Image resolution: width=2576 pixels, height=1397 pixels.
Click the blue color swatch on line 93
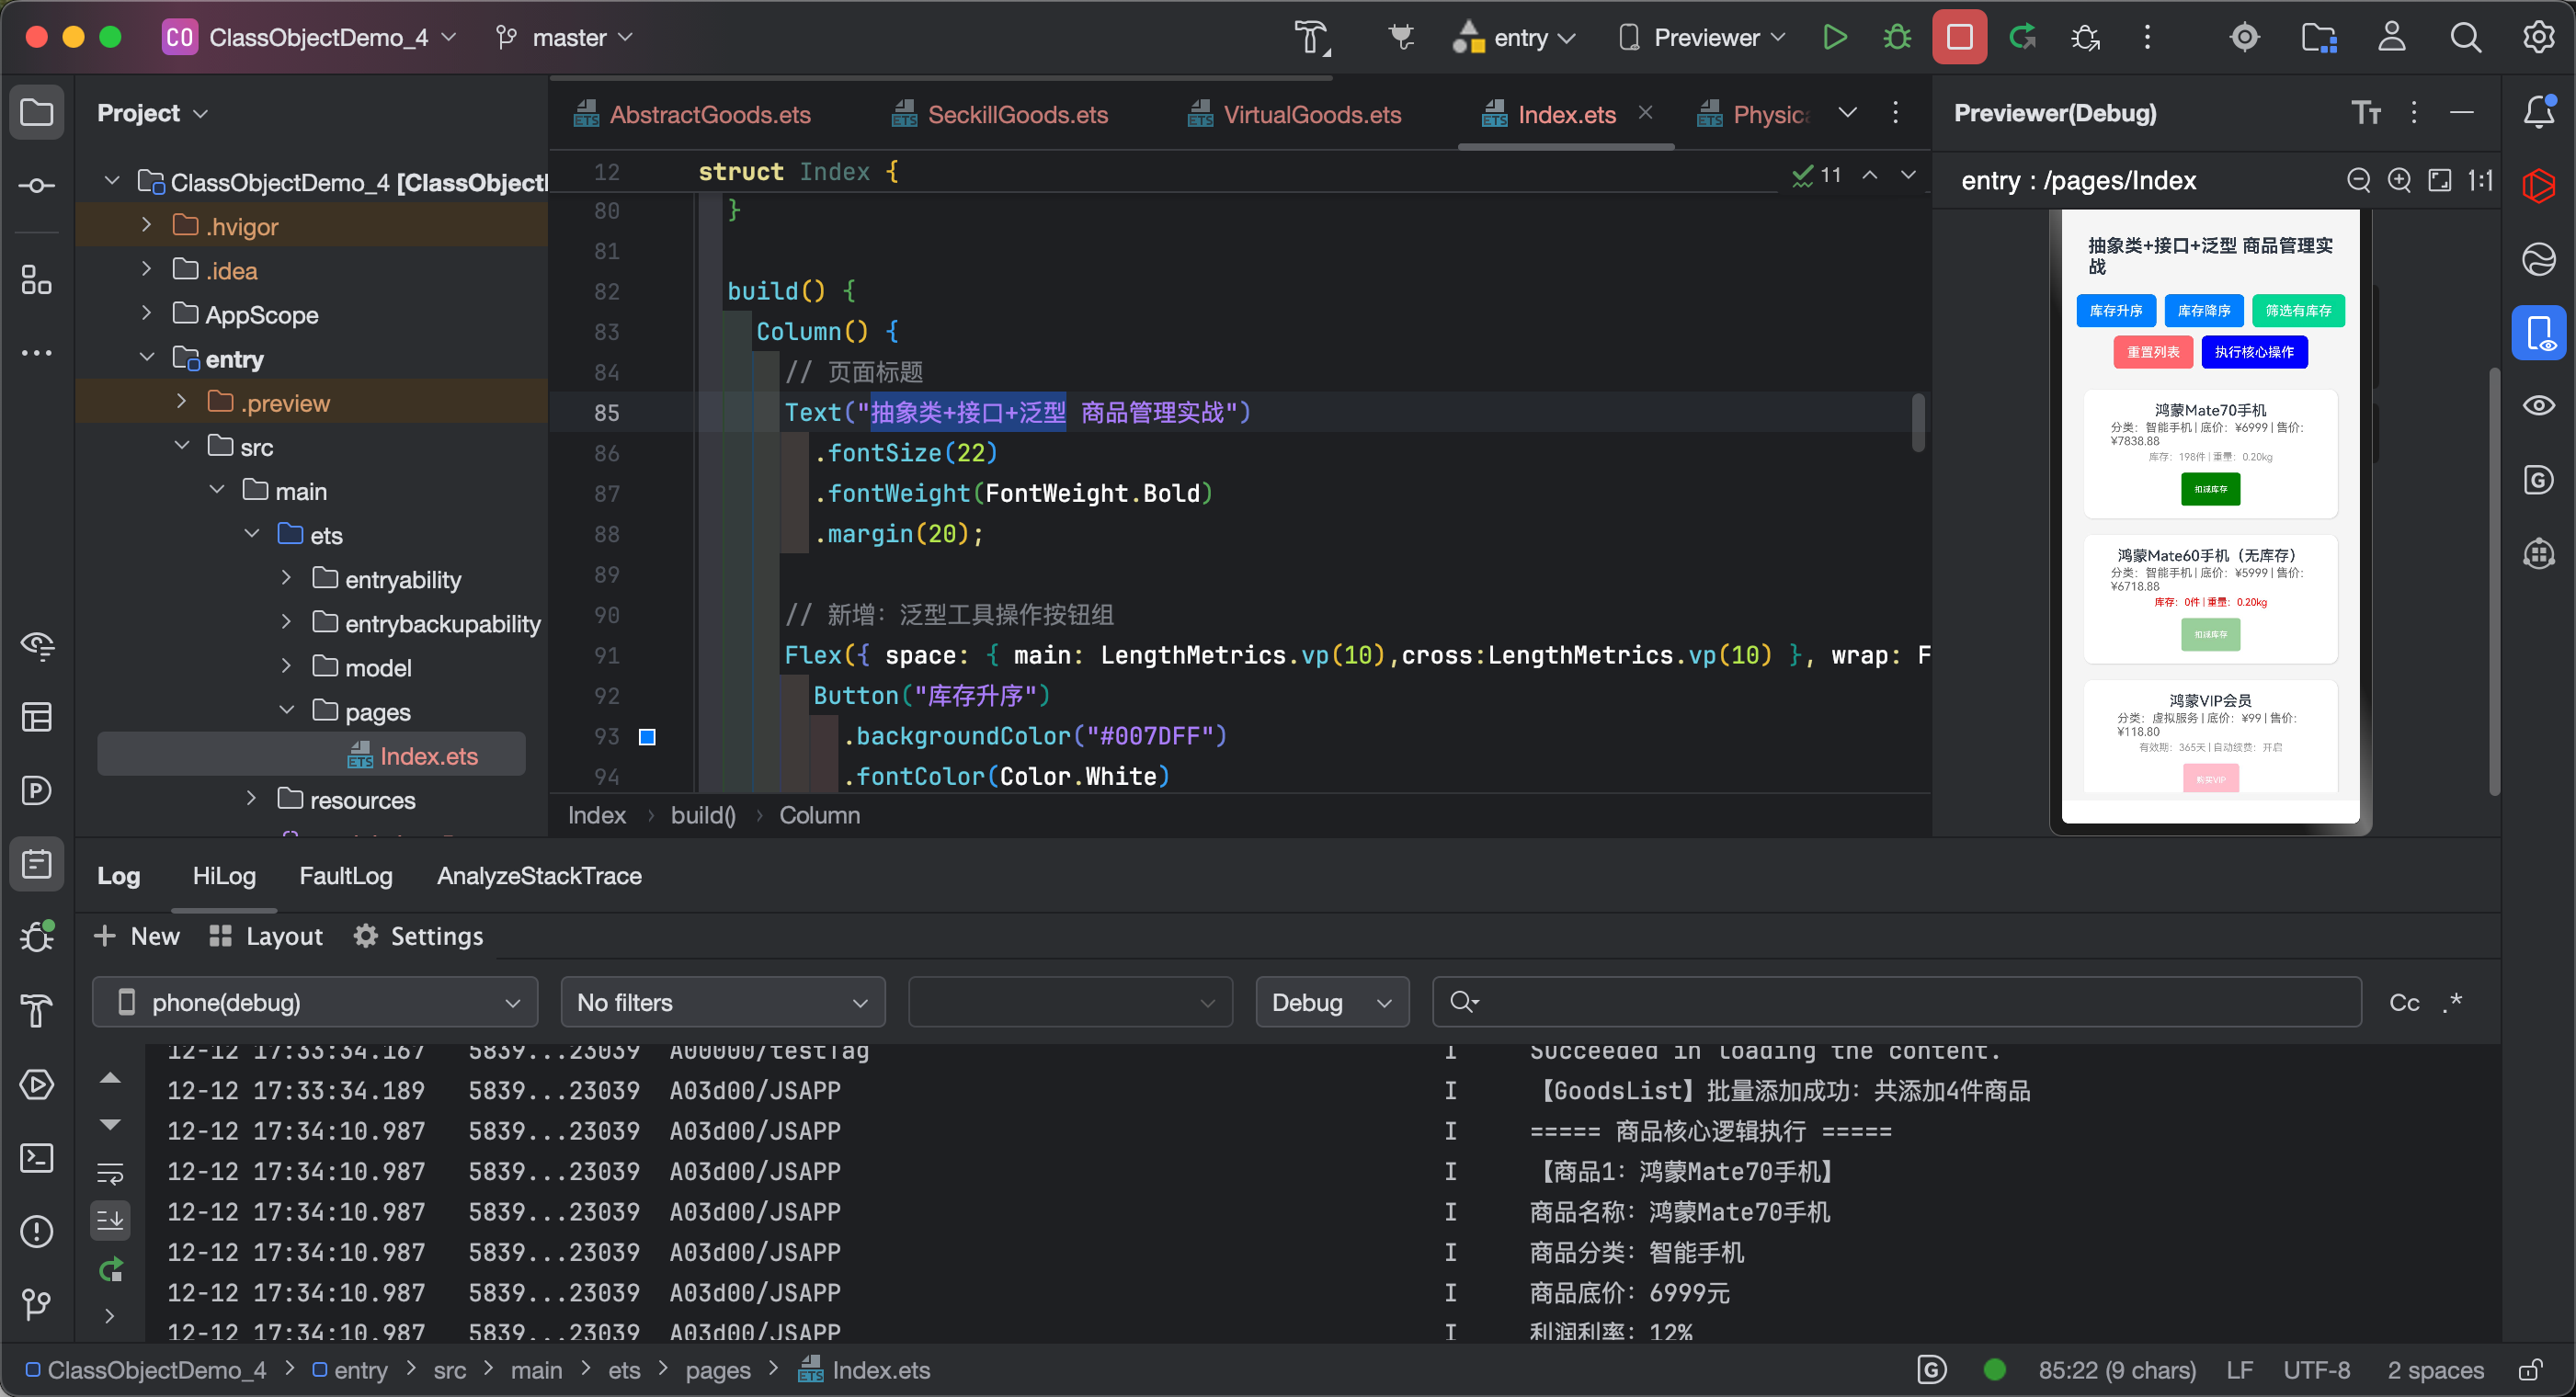tap(647, 737)
